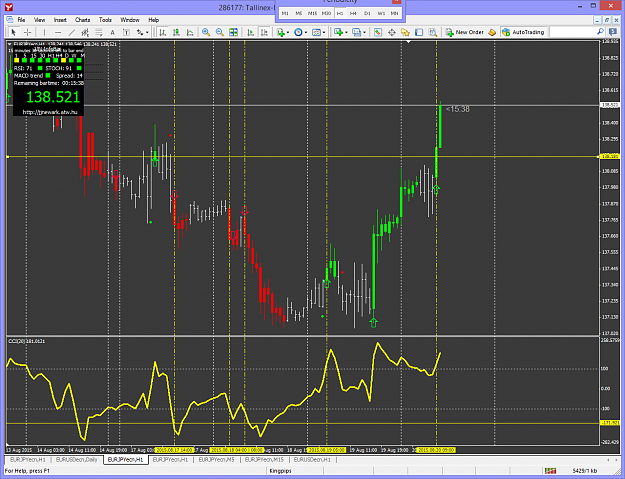Select the trendline drawing tool
Viewport: 625px width, 479px height.
coord(72,32)
